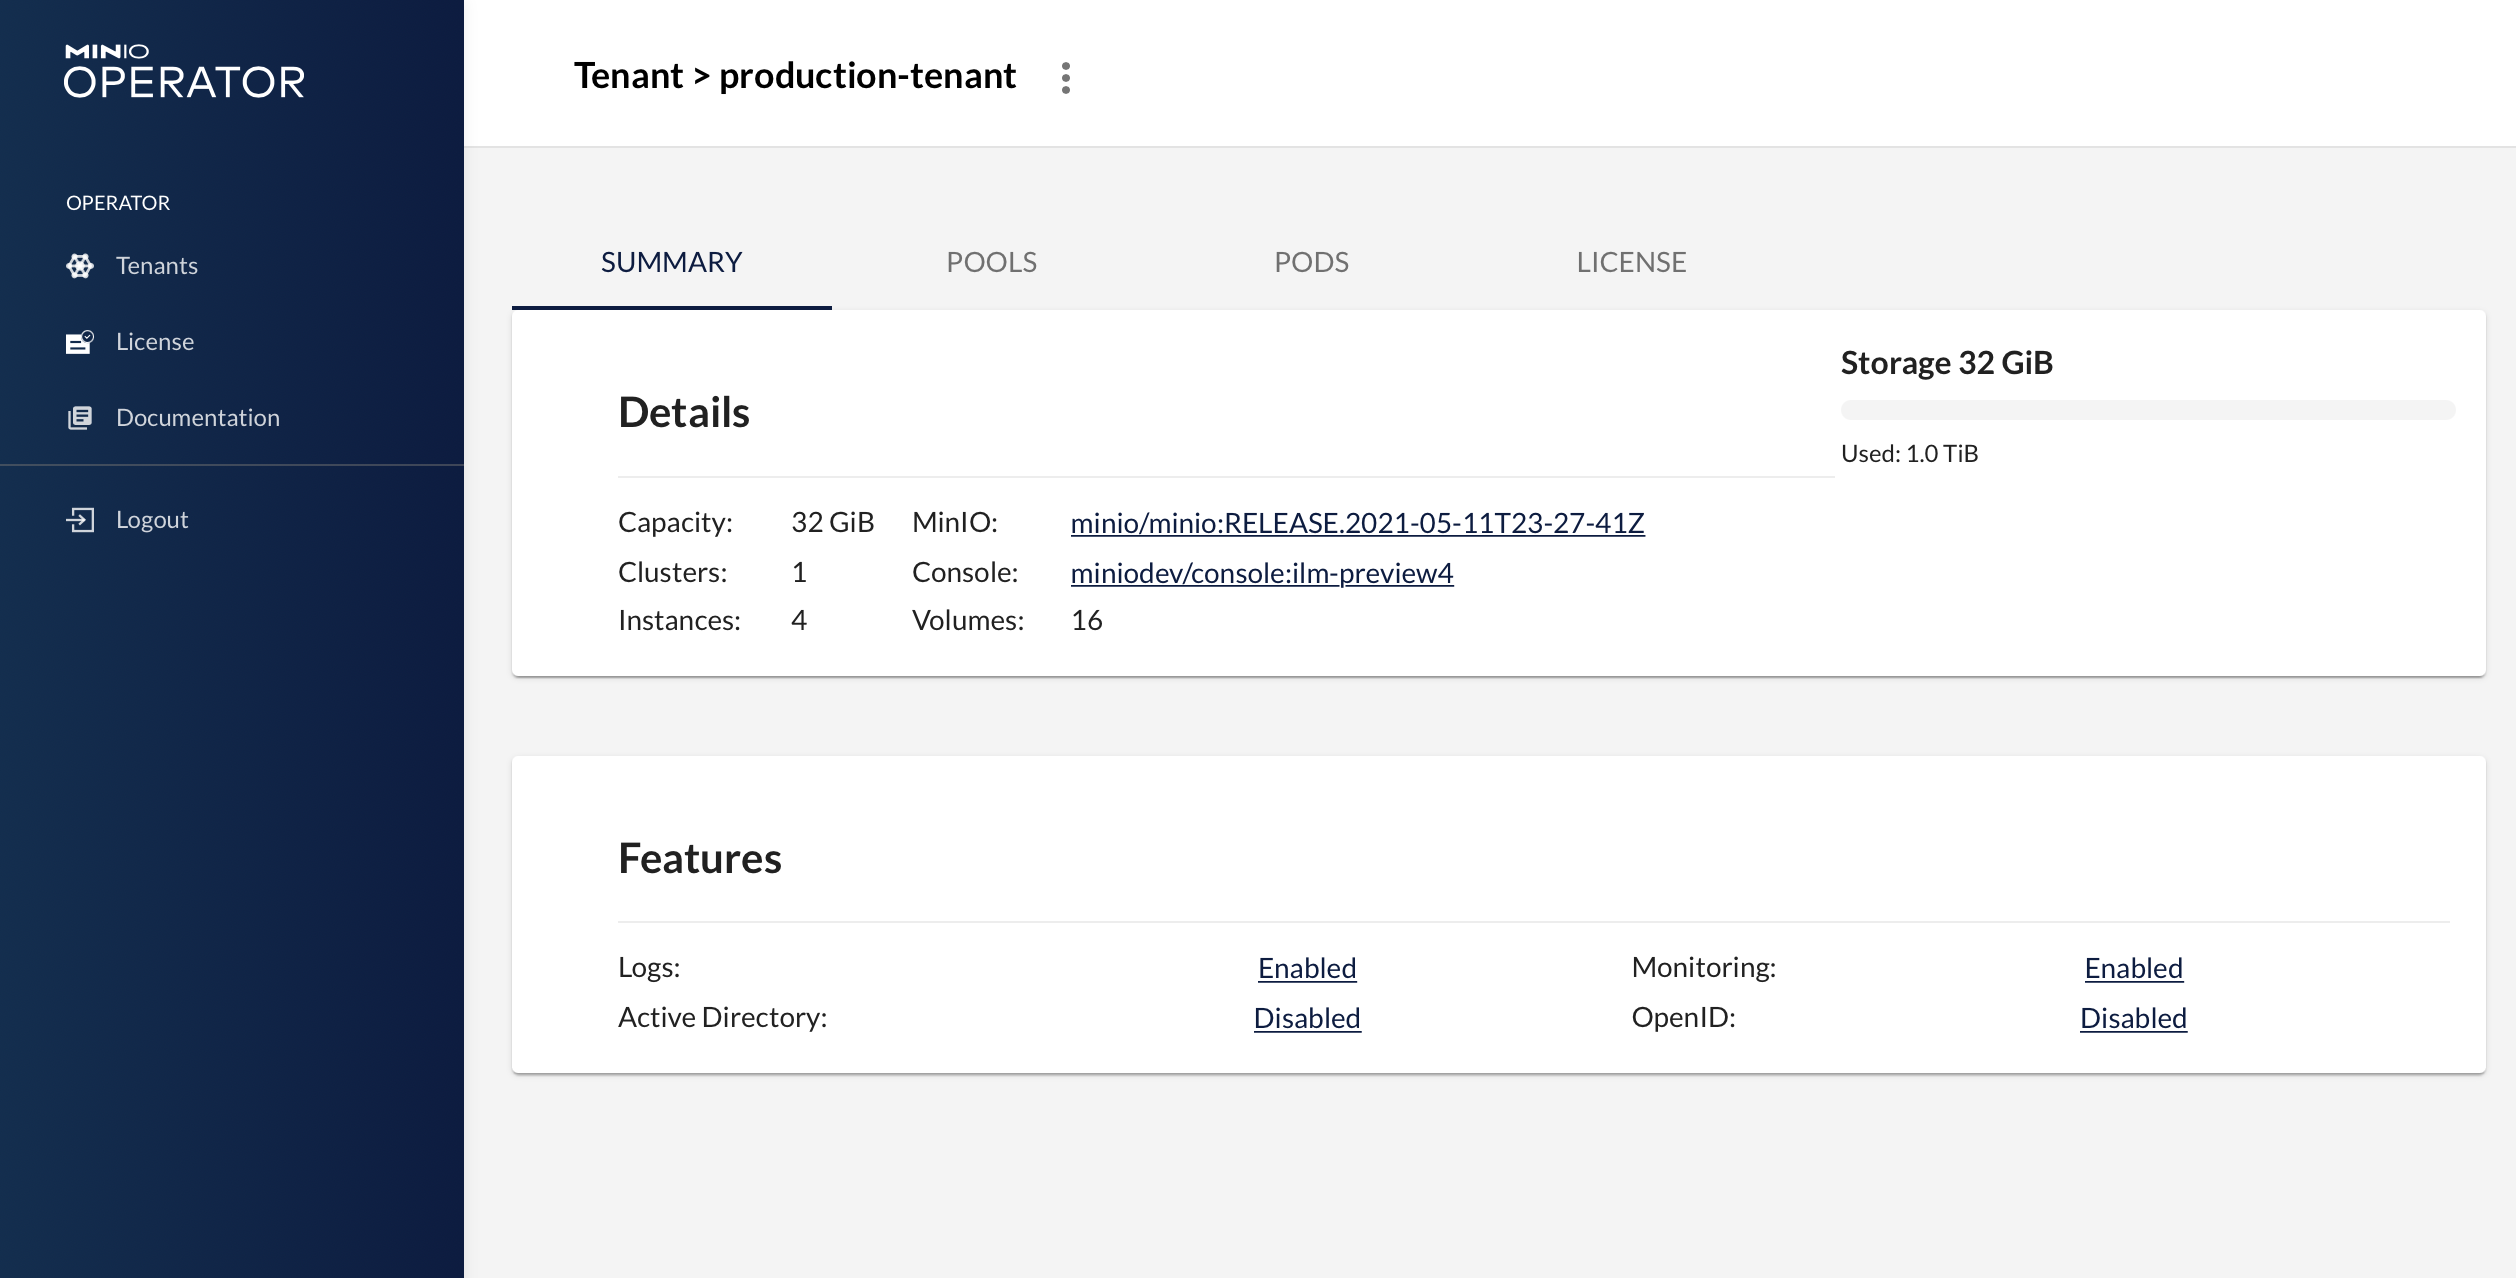Switch to the LICENSE tab

point(1632,262)
